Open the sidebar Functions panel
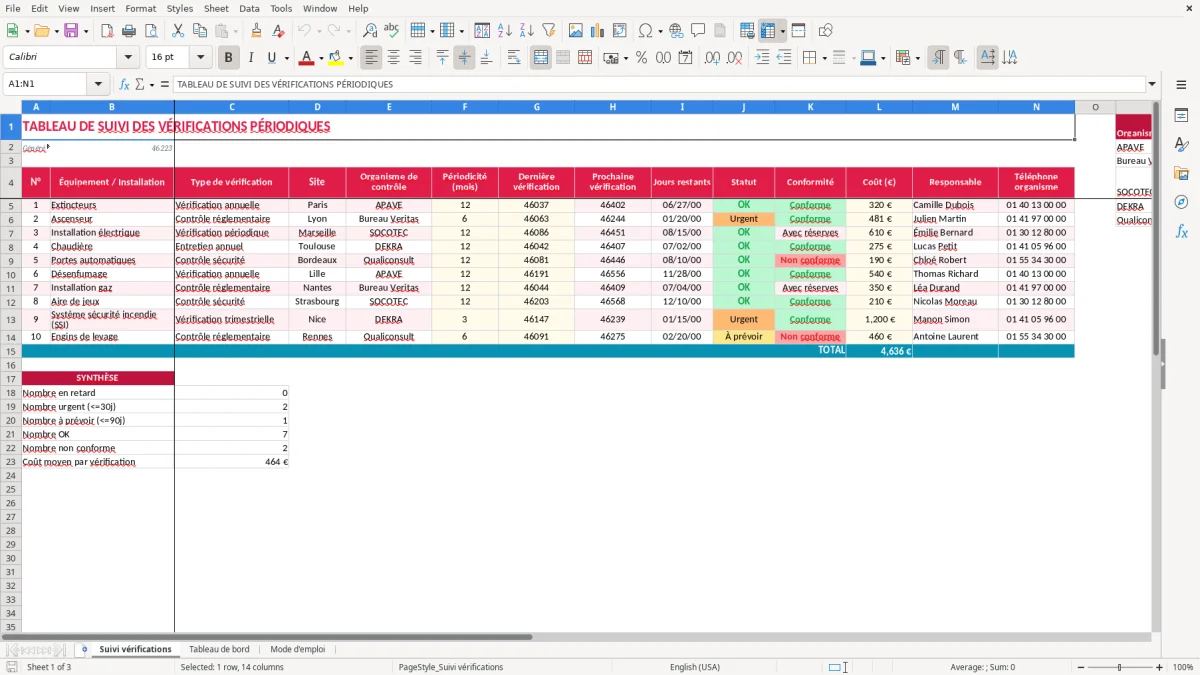The image size is (1200, 675). point(1181,231)
